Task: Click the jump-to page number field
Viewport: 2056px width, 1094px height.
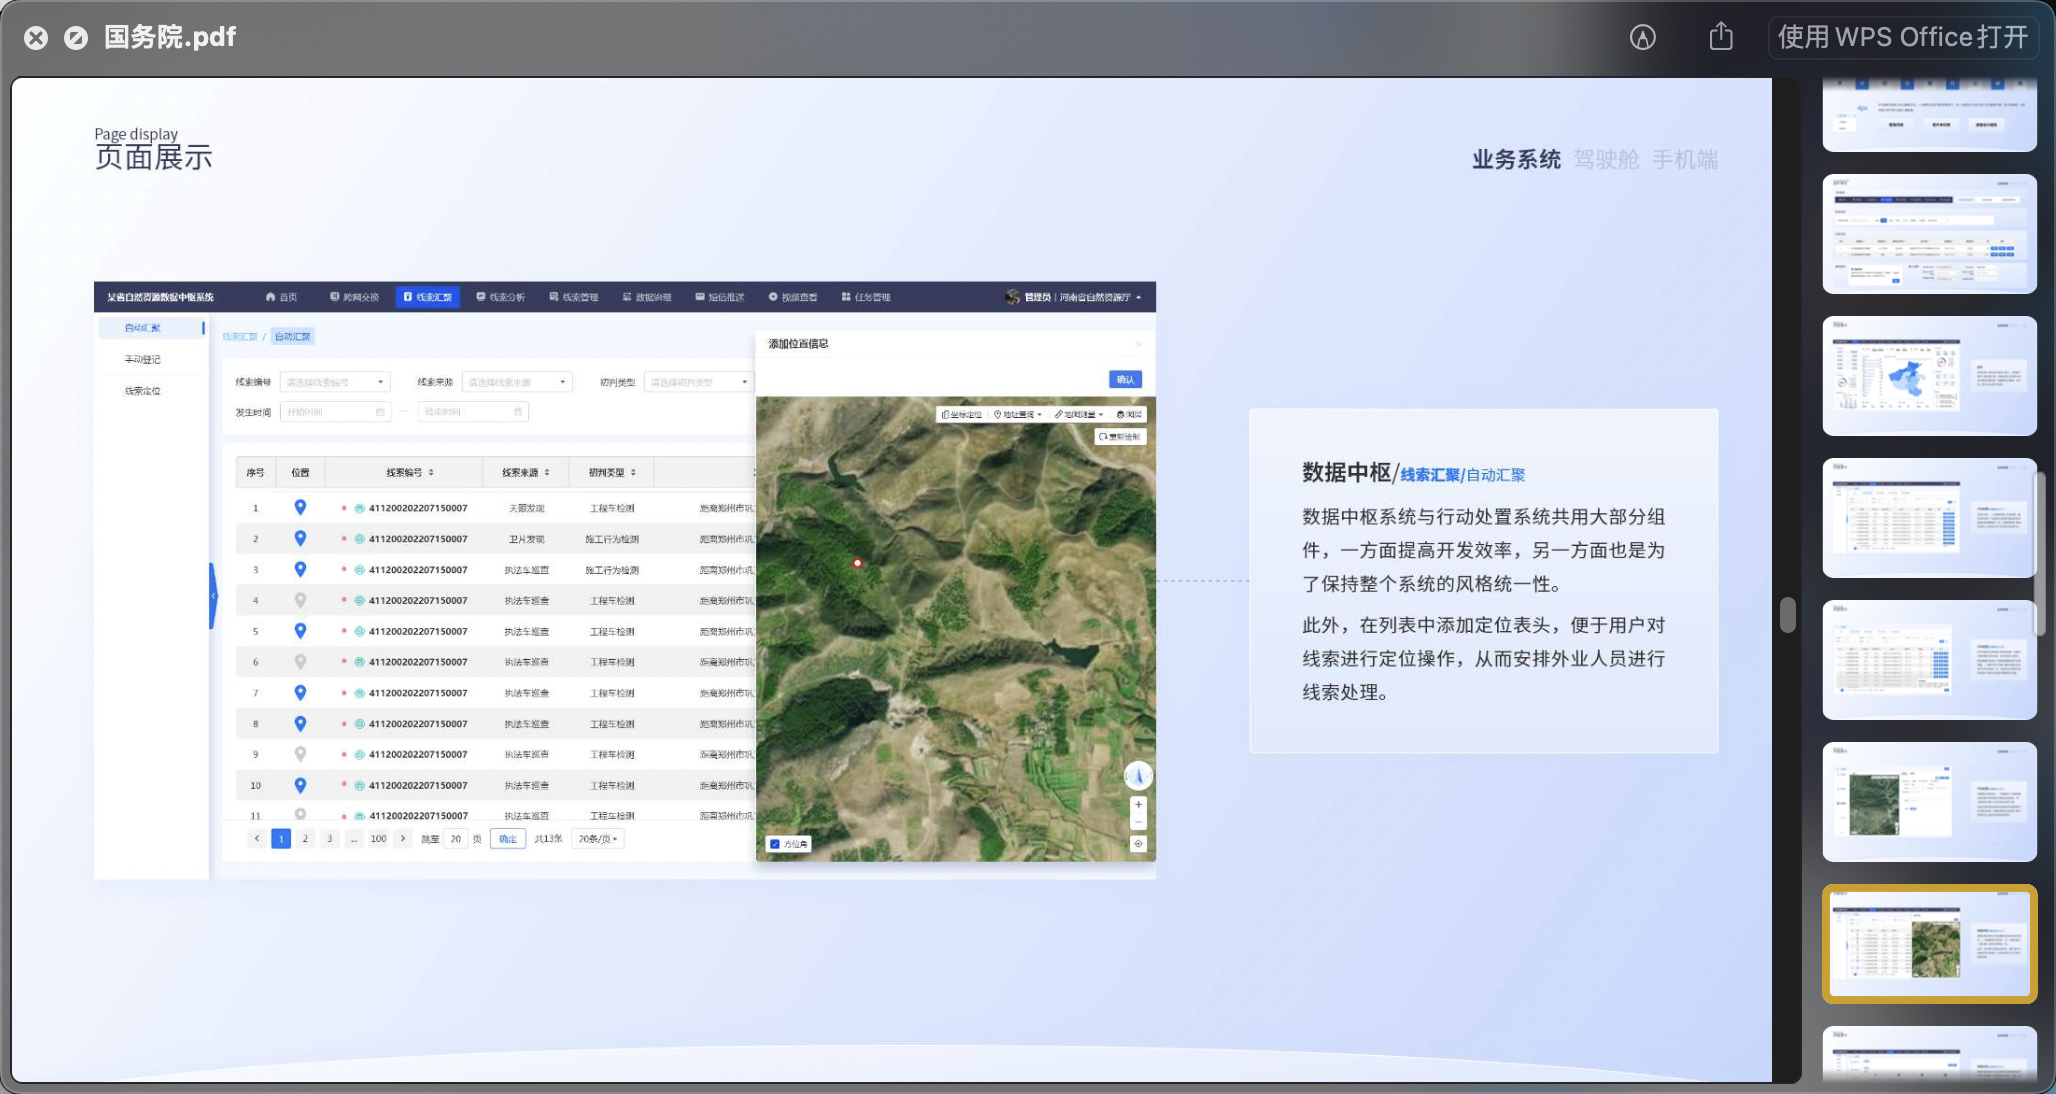Action: pos(455,839)
